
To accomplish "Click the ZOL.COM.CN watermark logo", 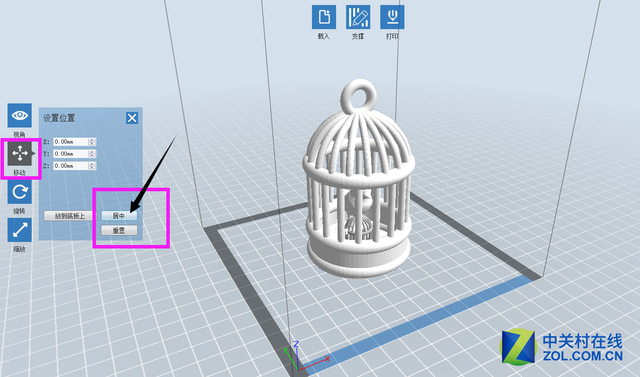I will (x=561, y=347).
